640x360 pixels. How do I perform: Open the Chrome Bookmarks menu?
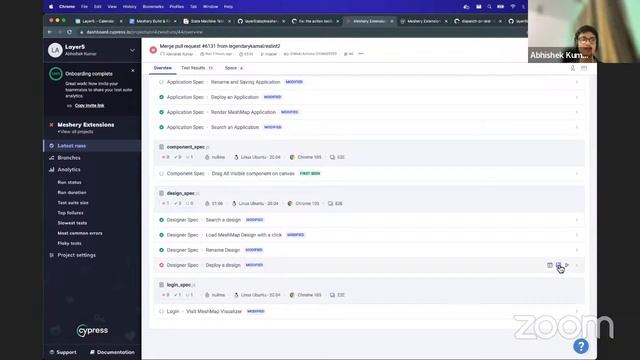(153, 7)
